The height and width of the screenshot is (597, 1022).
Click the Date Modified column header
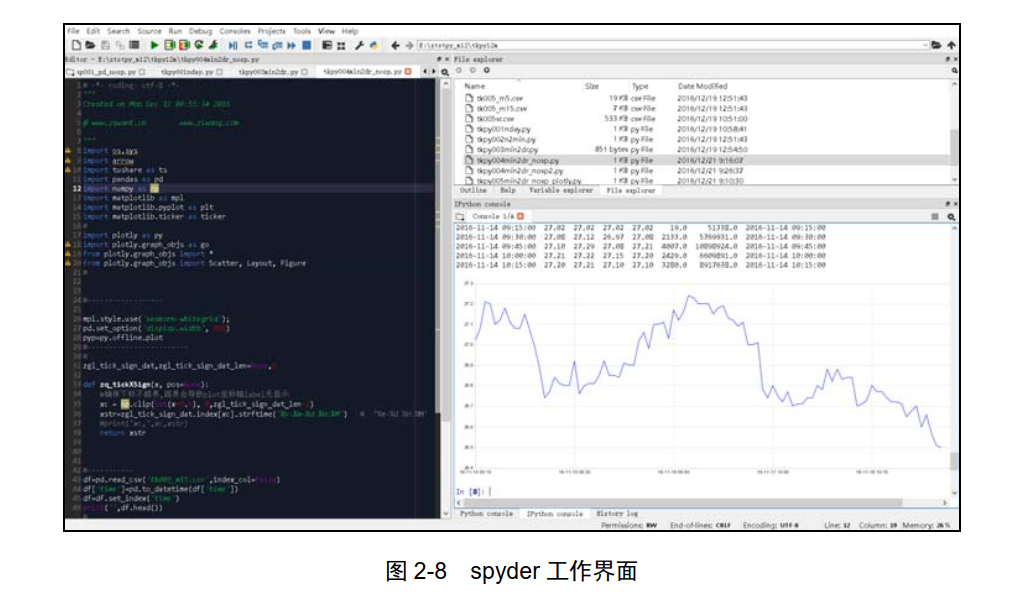(703, 86)
